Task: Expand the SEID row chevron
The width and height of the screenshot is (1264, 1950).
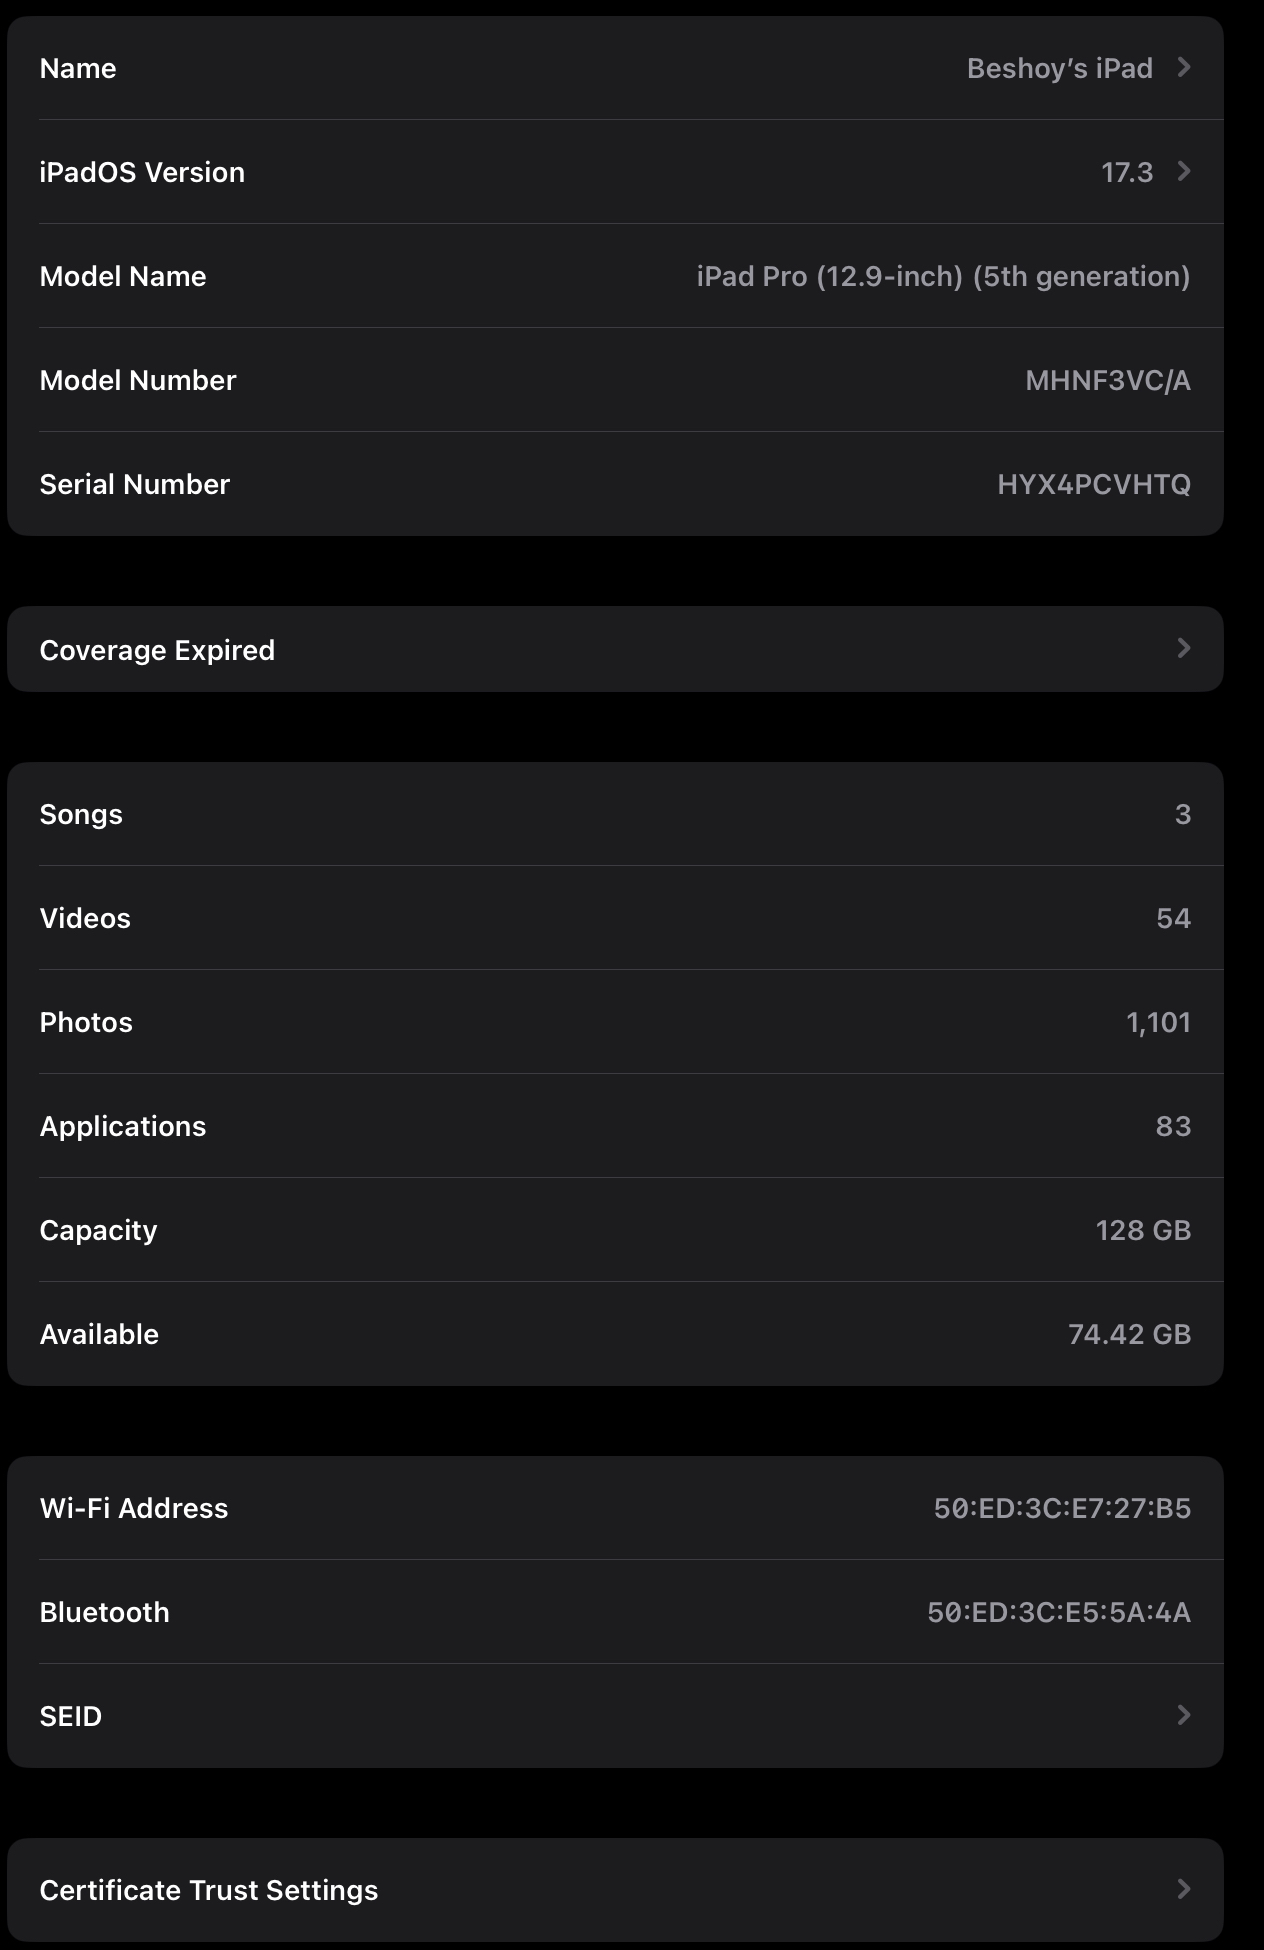Action: click(x=1184, y=1715)
